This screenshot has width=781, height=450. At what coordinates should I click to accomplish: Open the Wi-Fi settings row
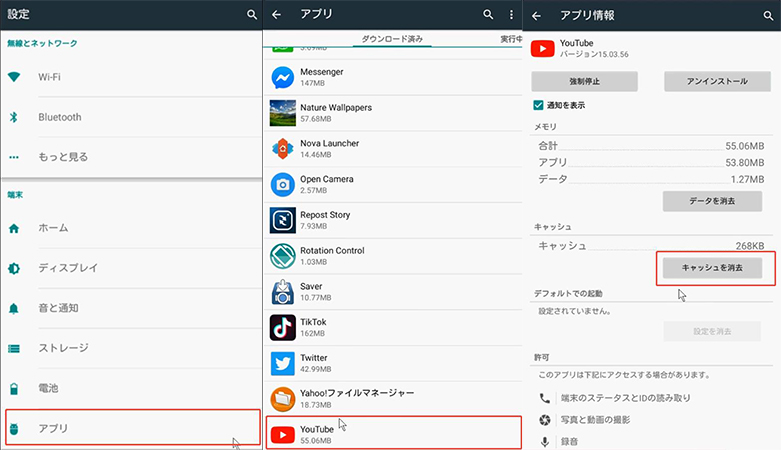[131, 77]
